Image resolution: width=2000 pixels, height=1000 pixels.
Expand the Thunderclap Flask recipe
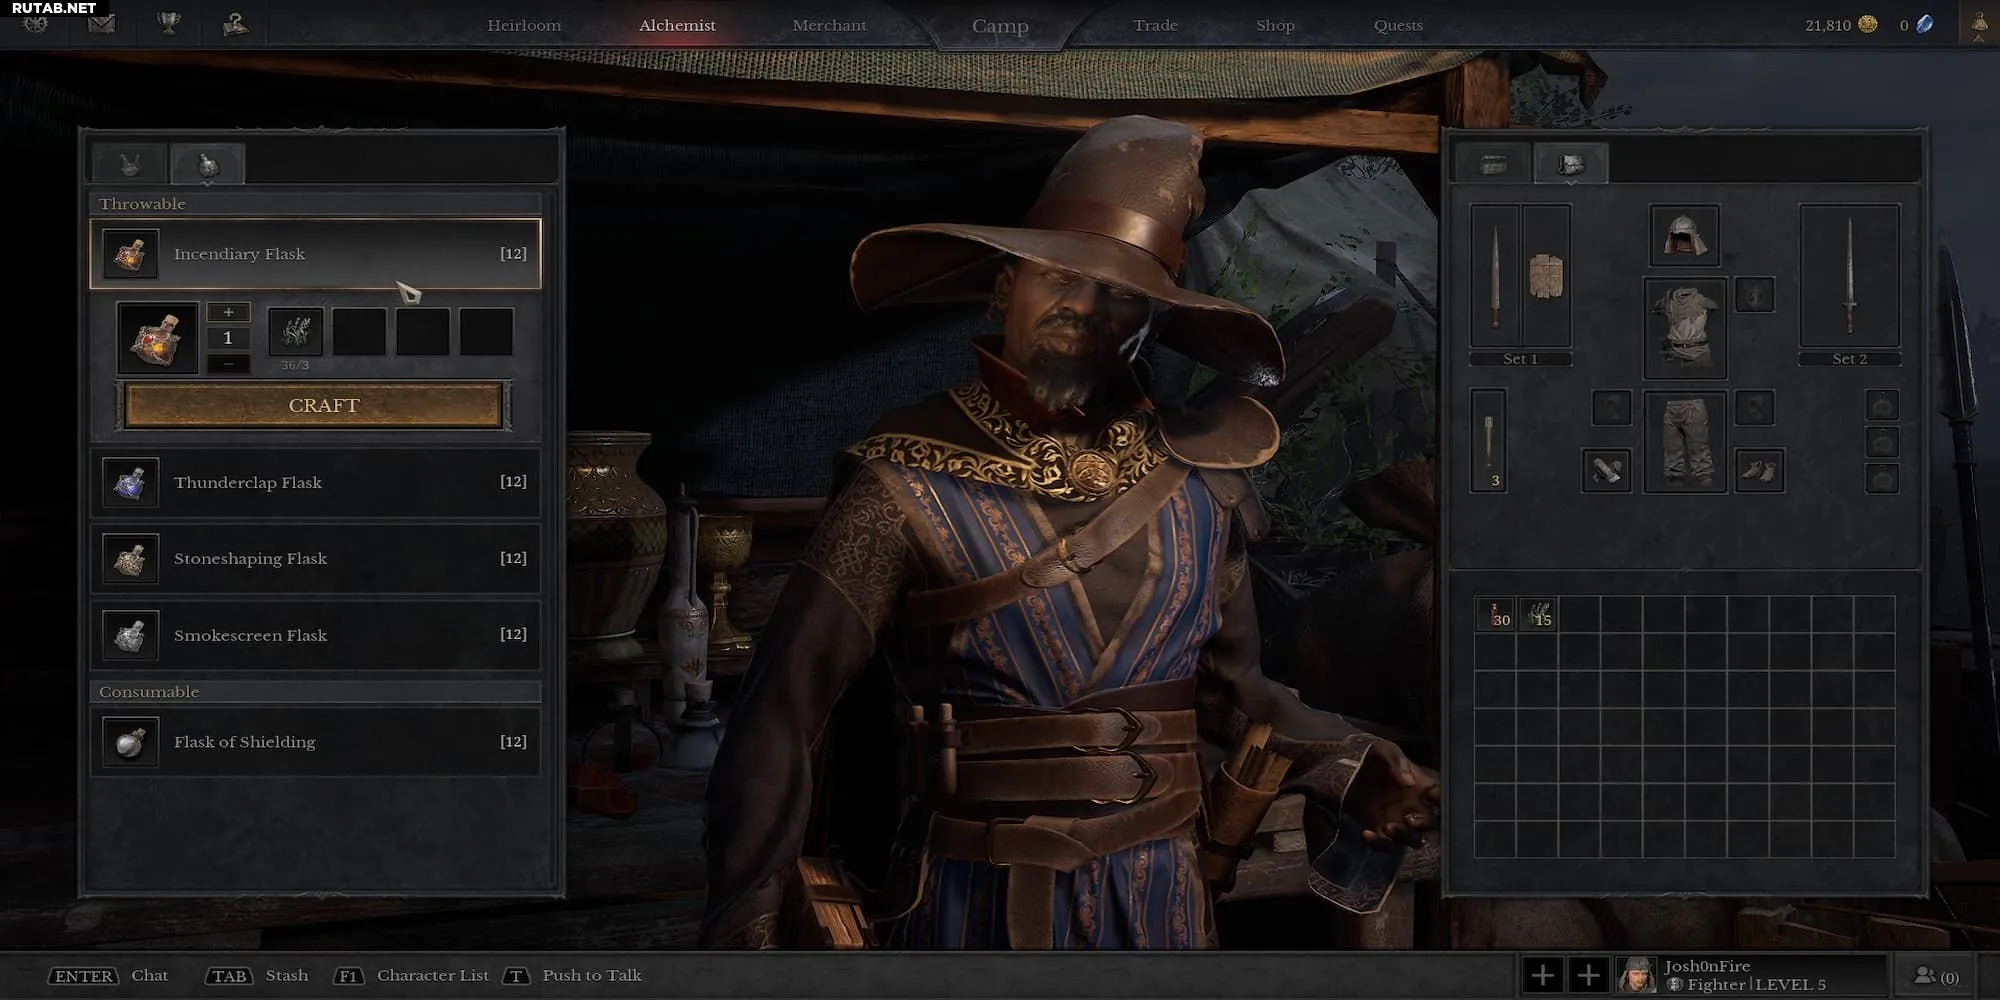tap(315, 482)
